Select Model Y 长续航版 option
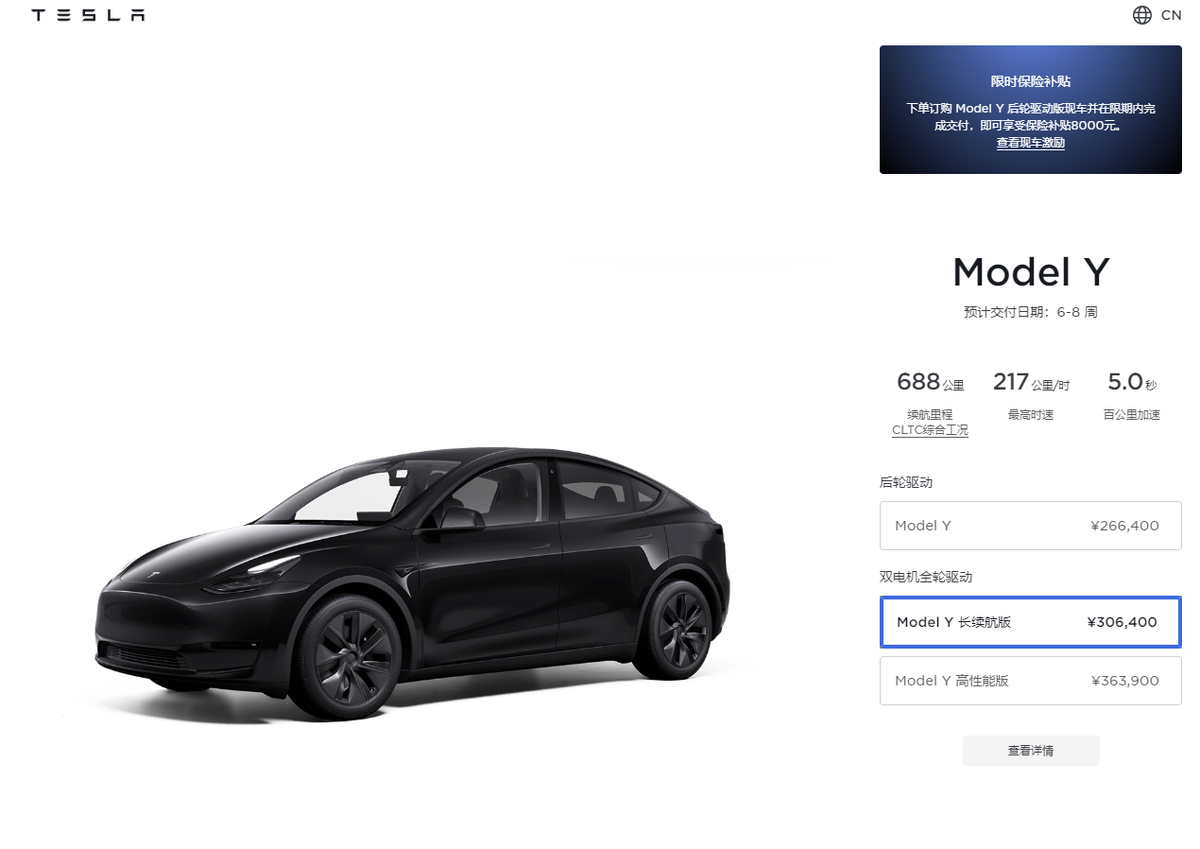 tap(1030, 622)
